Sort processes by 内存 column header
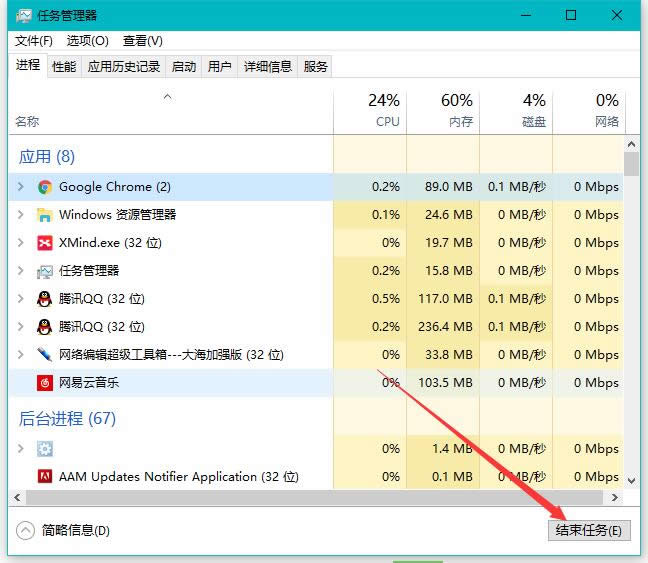Viewport: 648px width, 563px height. [443, 112]
